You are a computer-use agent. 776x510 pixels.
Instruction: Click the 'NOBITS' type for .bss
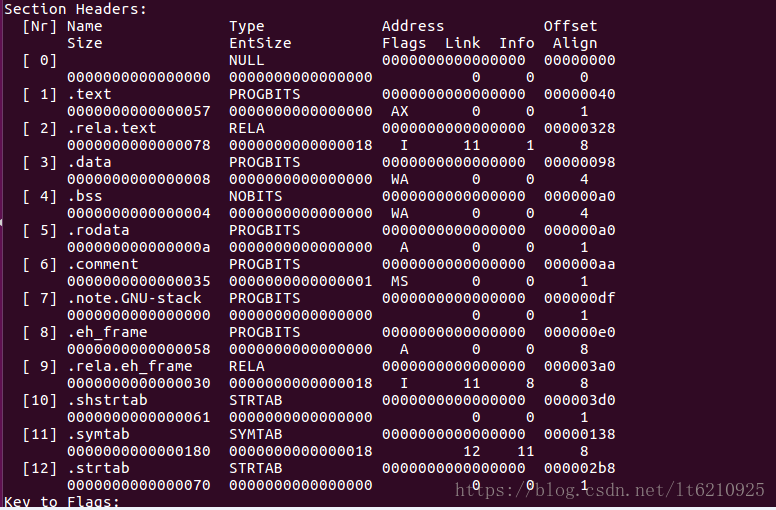255,196
